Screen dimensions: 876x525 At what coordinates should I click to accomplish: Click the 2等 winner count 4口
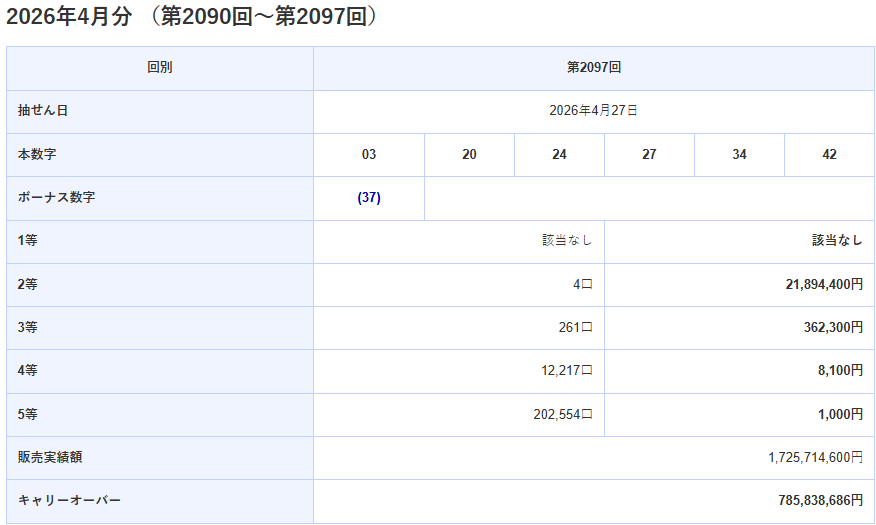click(x=582, y=285)
